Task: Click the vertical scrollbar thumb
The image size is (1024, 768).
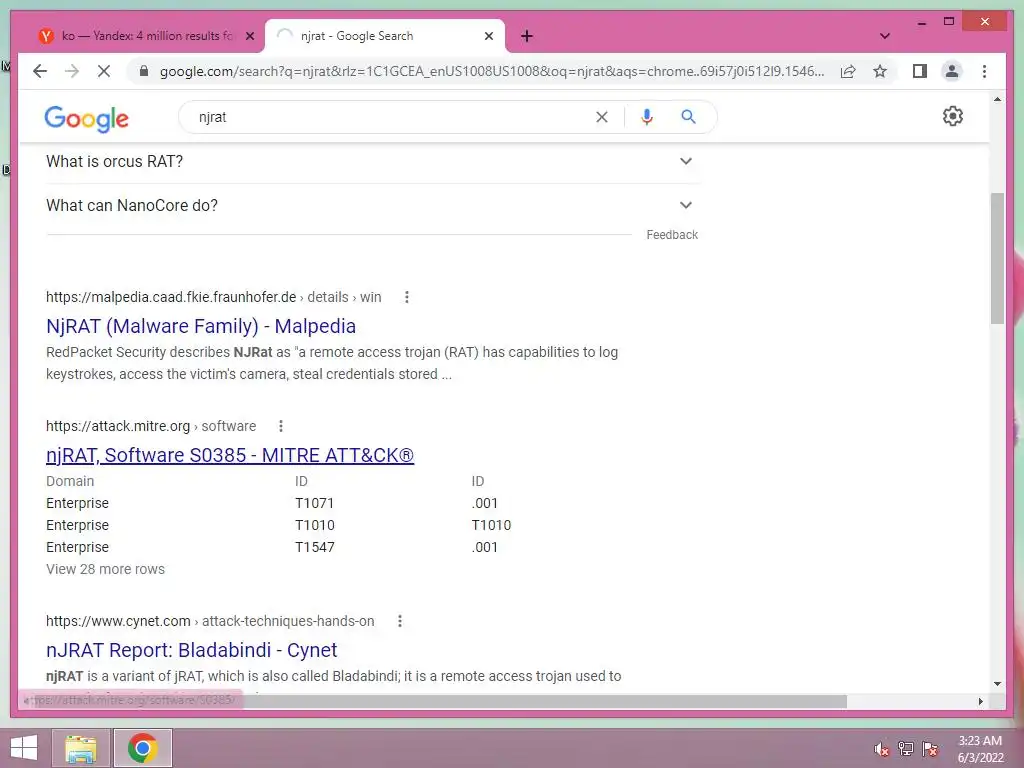Action: (x=997, y=258)
